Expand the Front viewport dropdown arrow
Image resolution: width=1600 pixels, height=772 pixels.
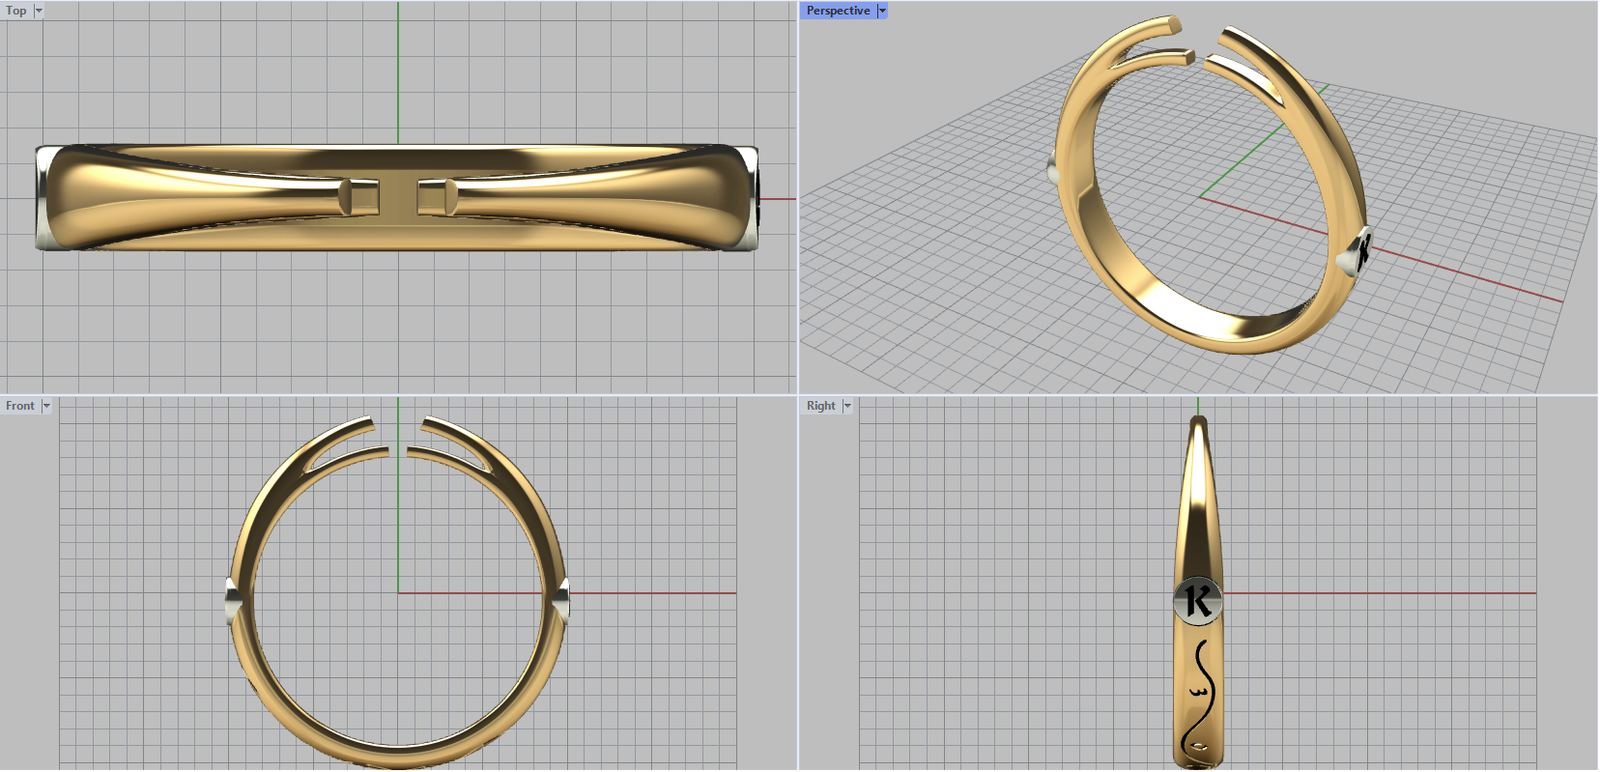tap(46, 406)
